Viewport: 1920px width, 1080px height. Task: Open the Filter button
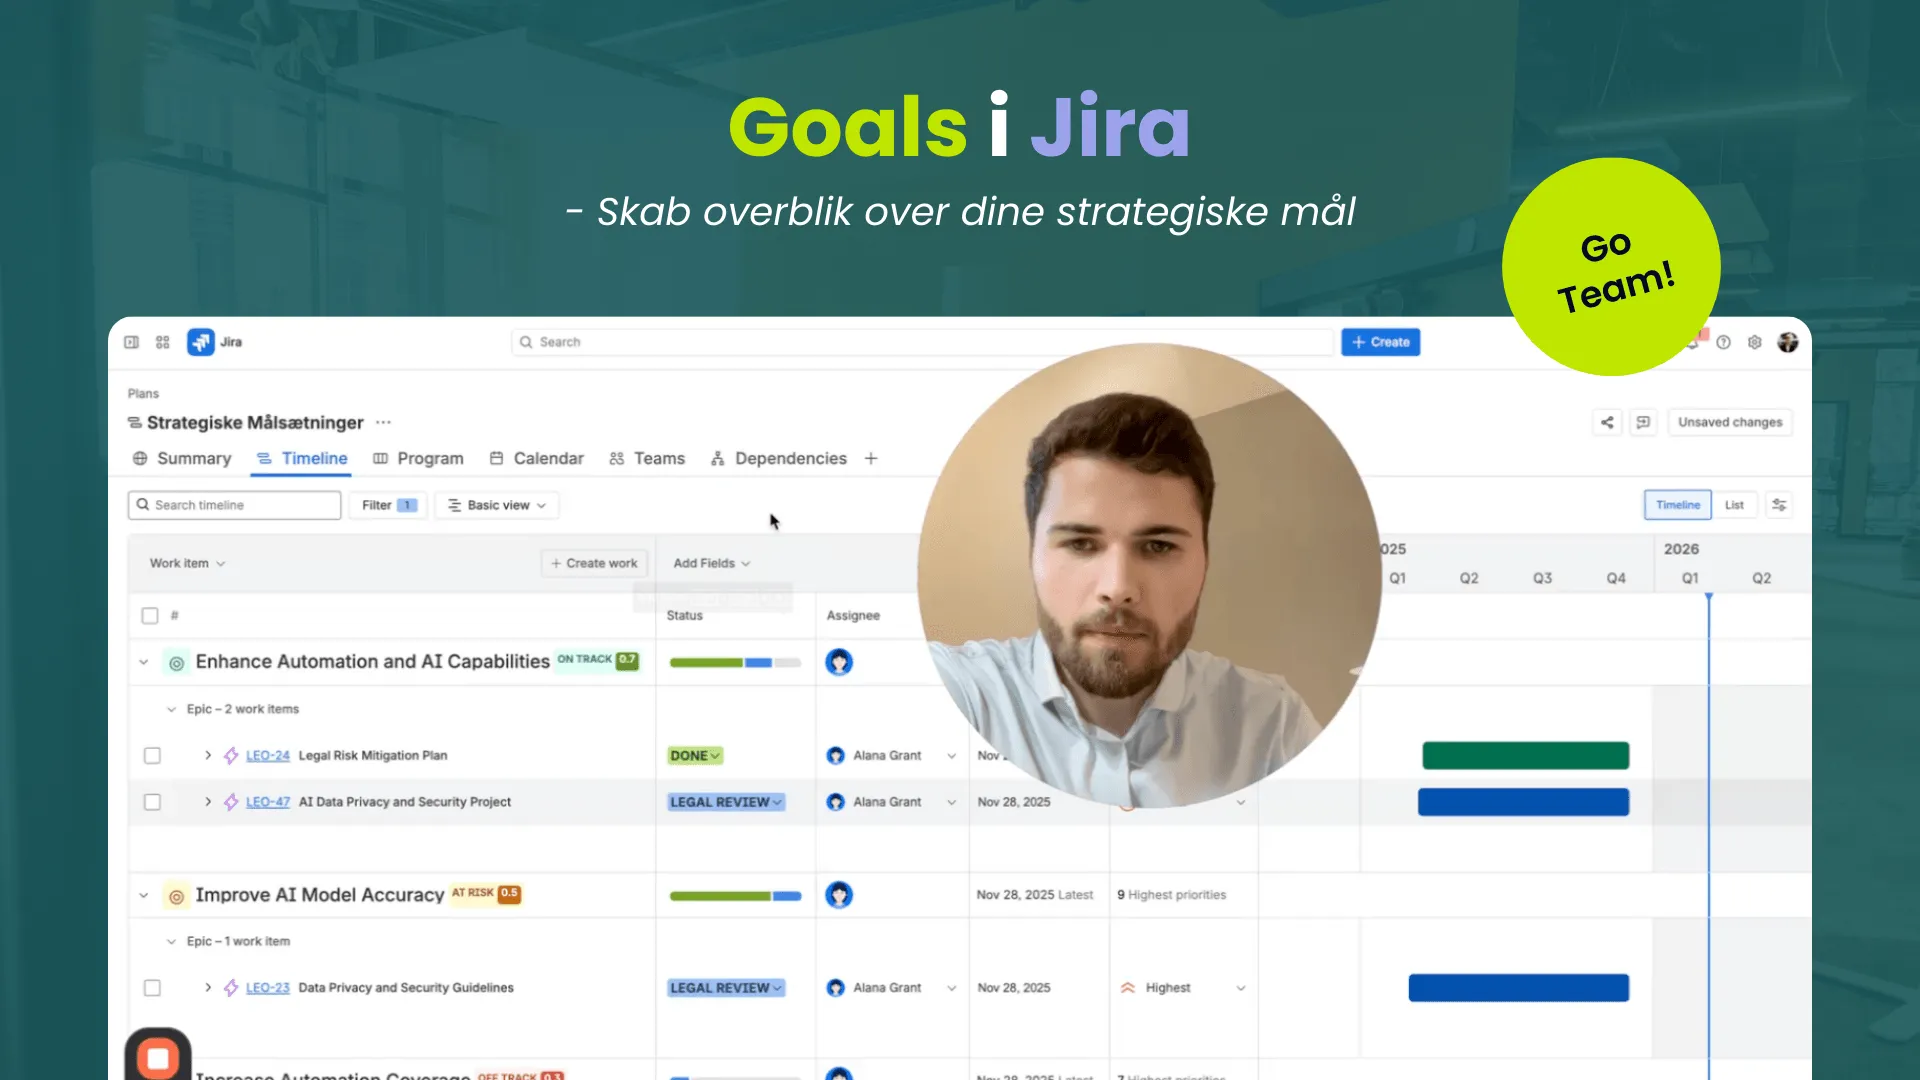388,505
